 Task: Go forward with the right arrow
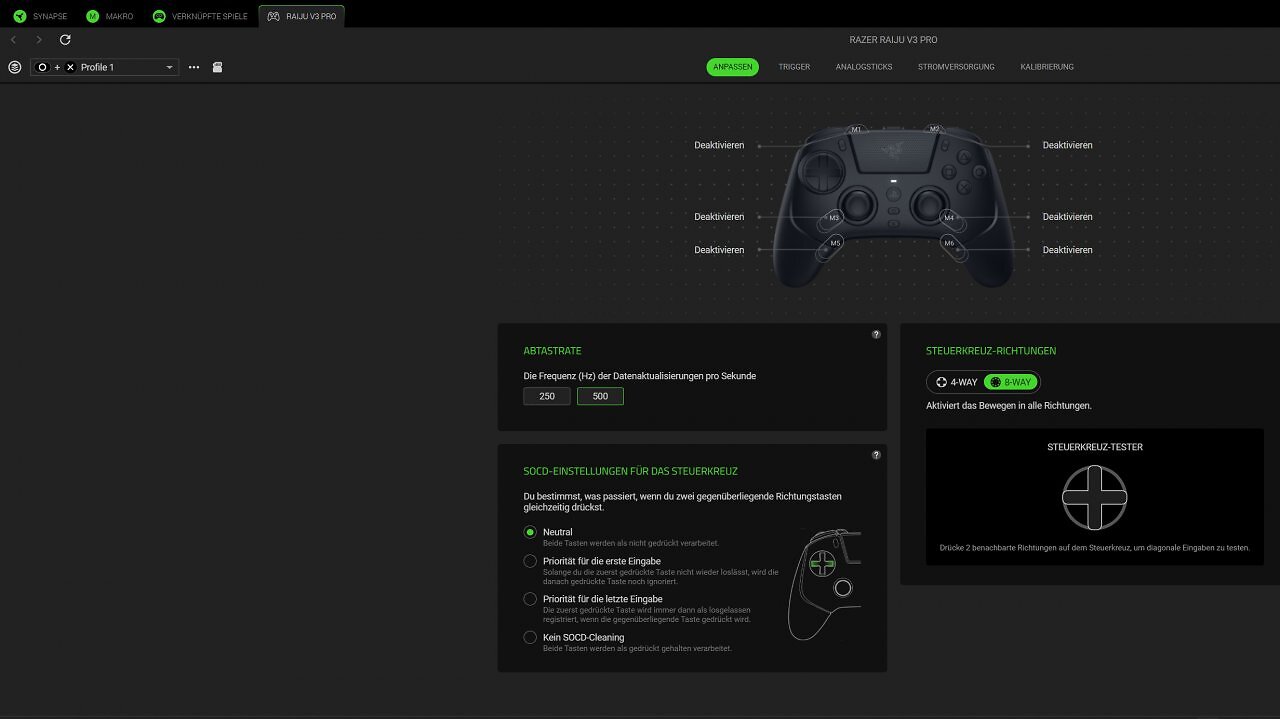tap(39, 40)
